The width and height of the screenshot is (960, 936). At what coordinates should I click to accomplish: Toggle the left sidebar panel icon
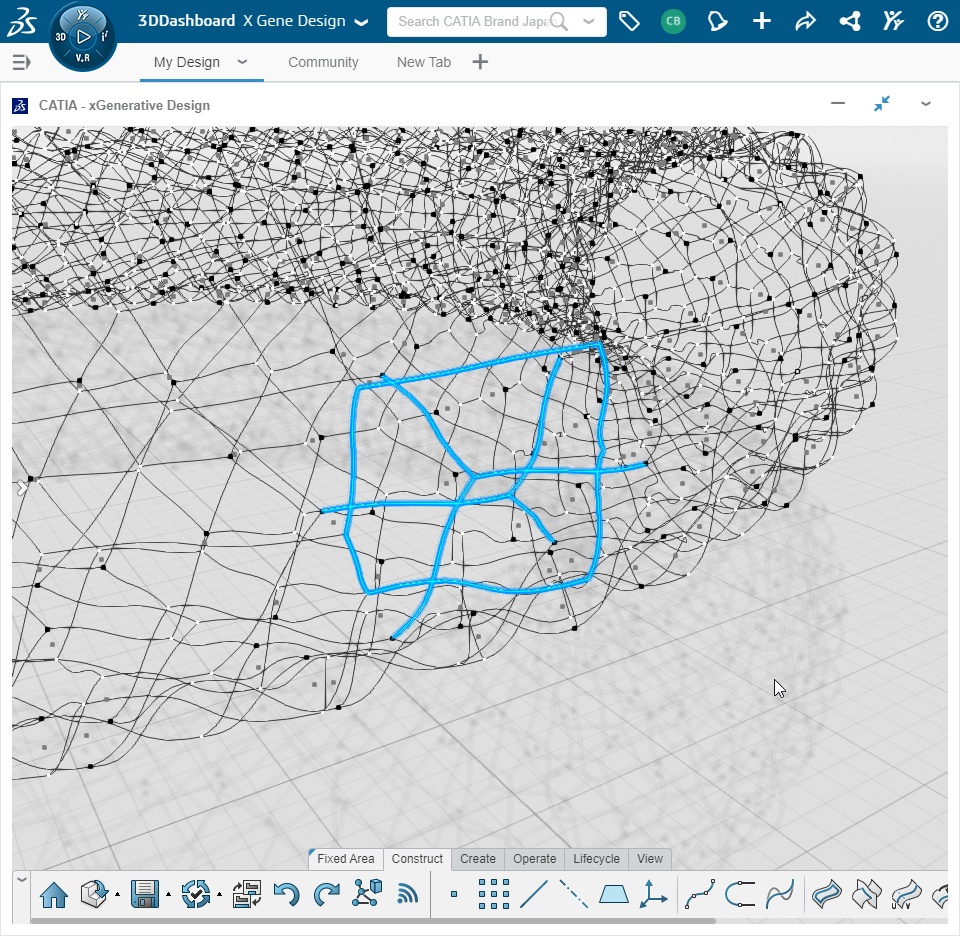(x=21, y=62)
